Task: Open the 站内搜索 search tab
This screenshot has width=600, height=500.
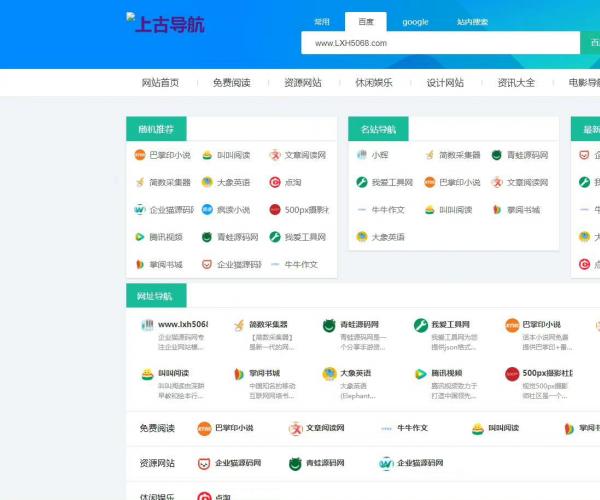Action: click(x=472, y=22)
